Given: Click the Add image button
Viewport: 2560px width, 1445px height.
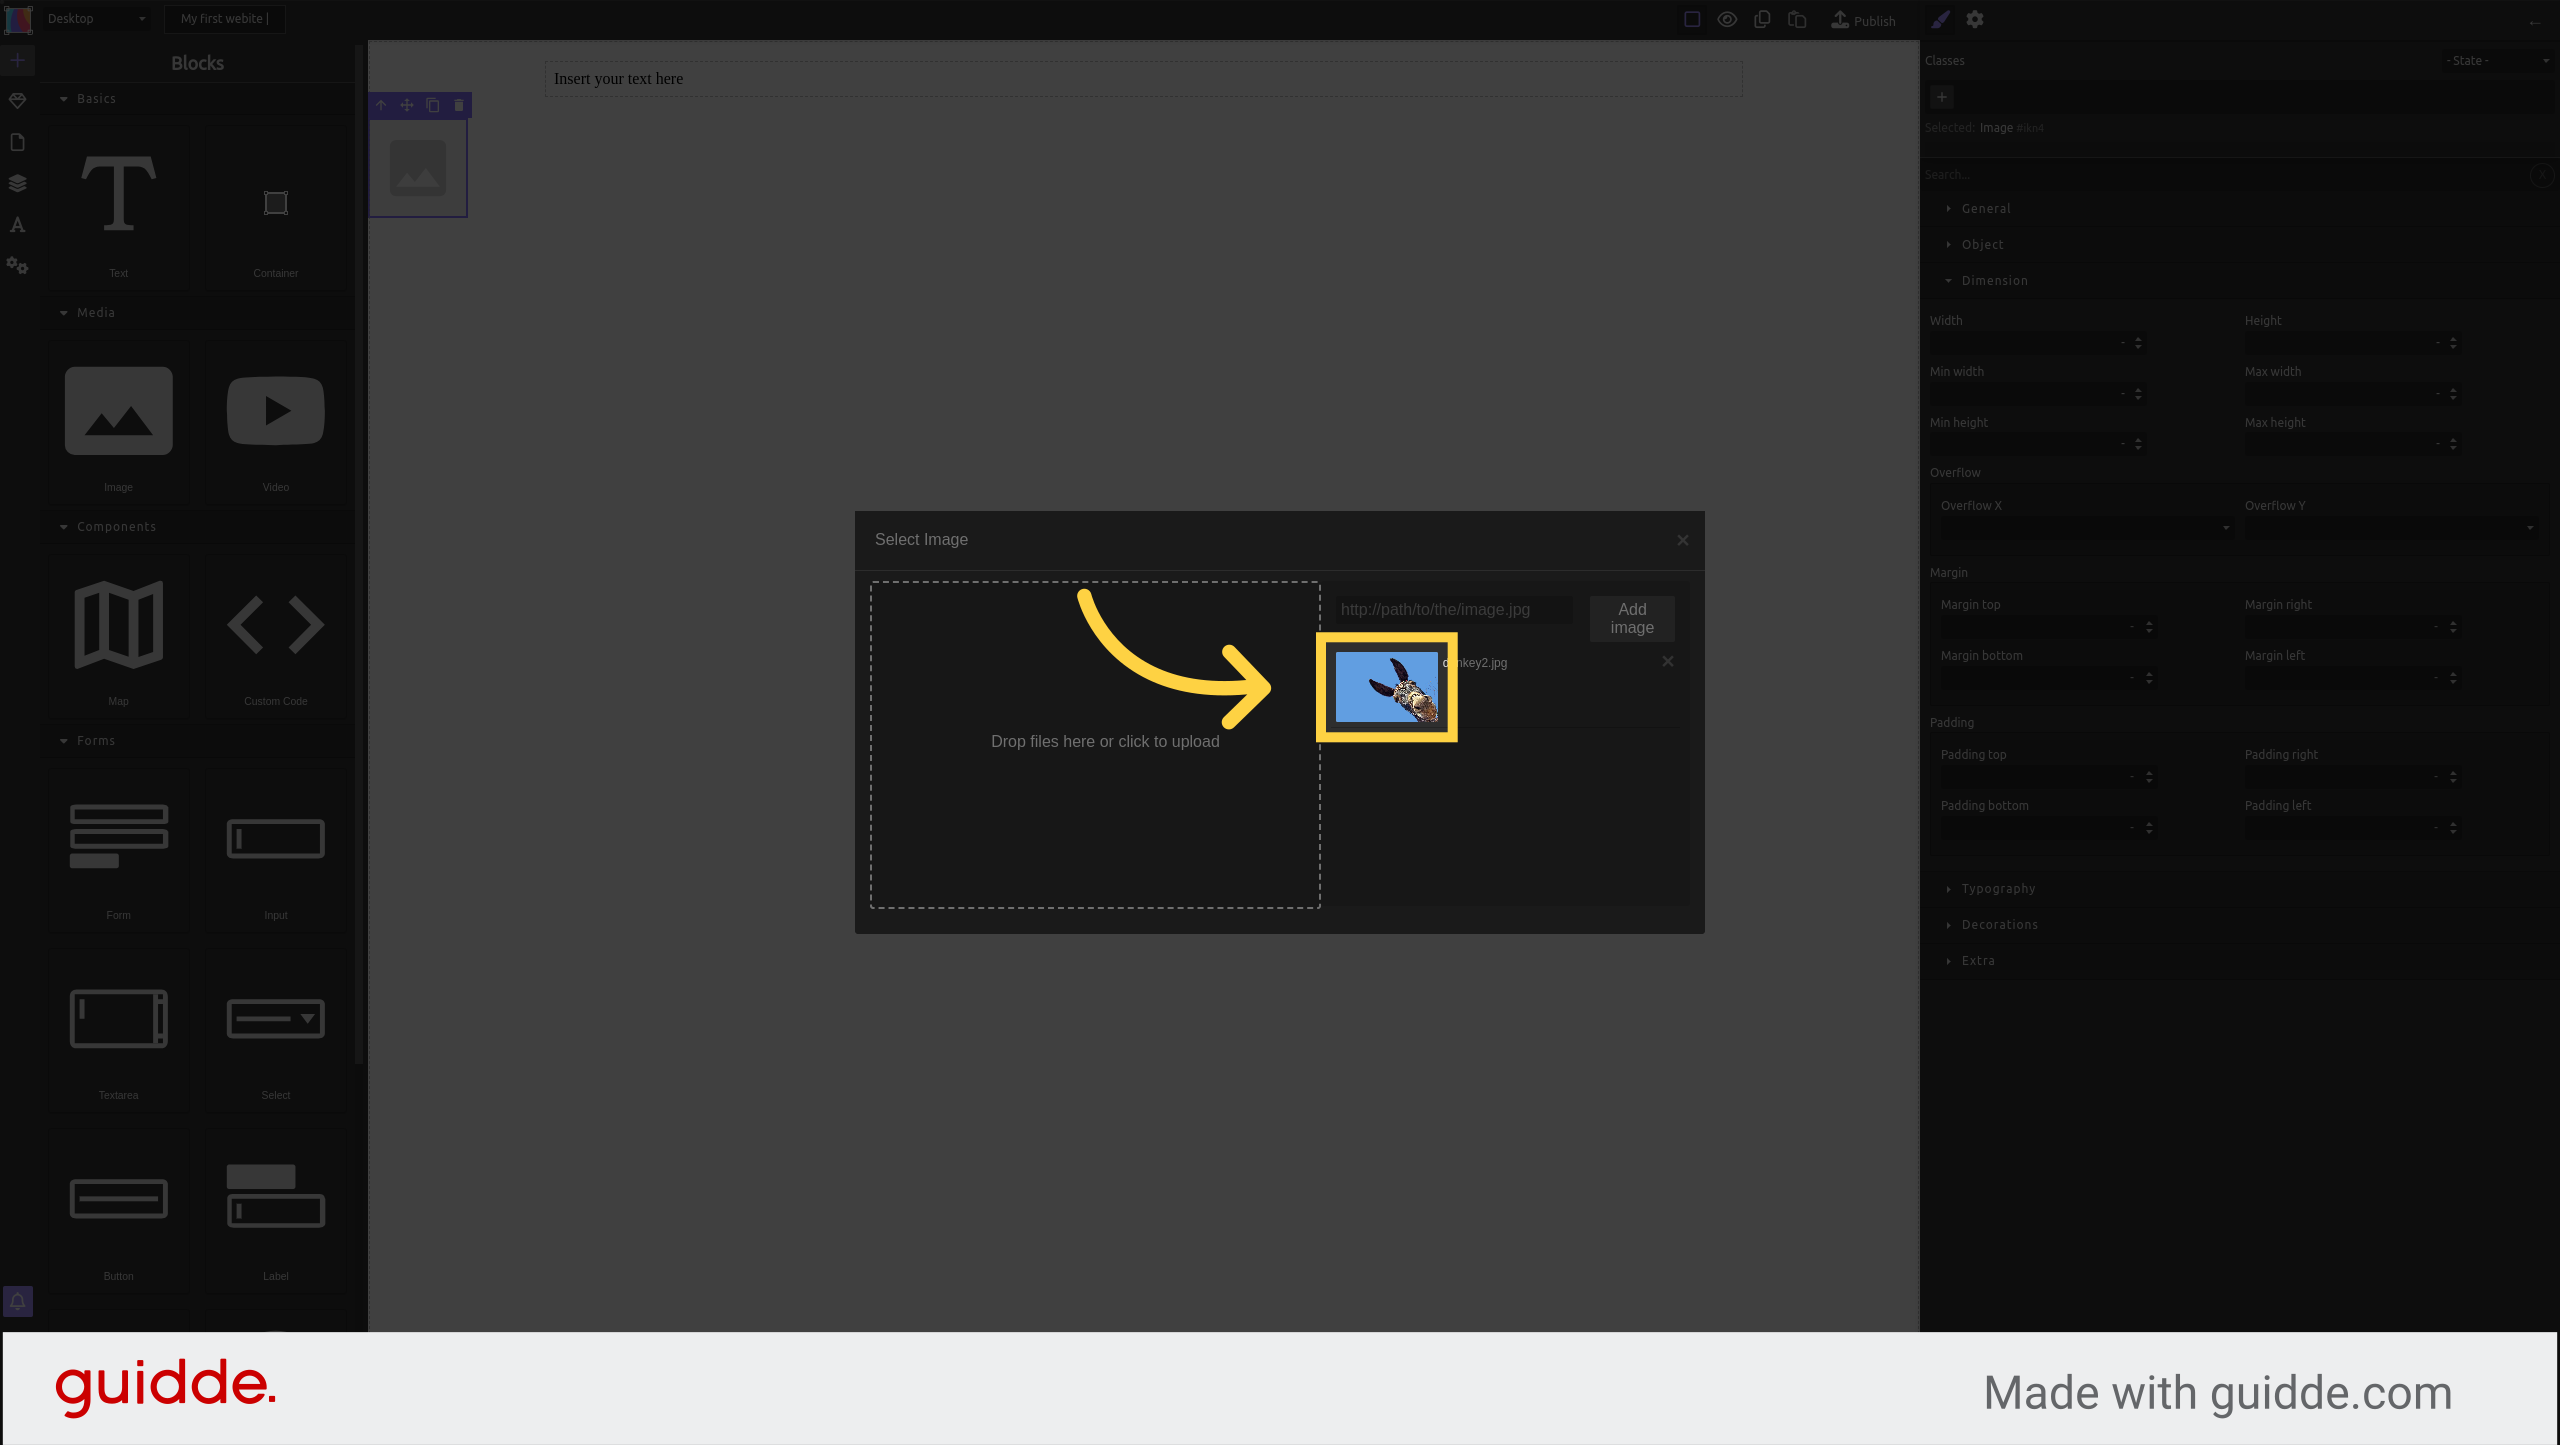Looking at the screenshot, I should click(x=1631, y=618).
